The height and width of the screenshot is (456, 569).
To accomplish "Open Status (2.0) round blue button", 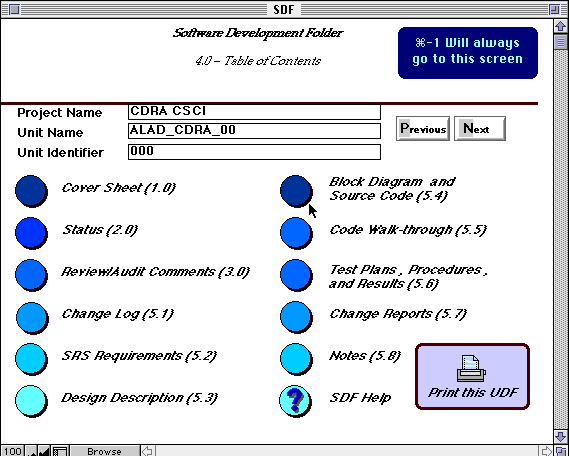I will coord(31,233).
